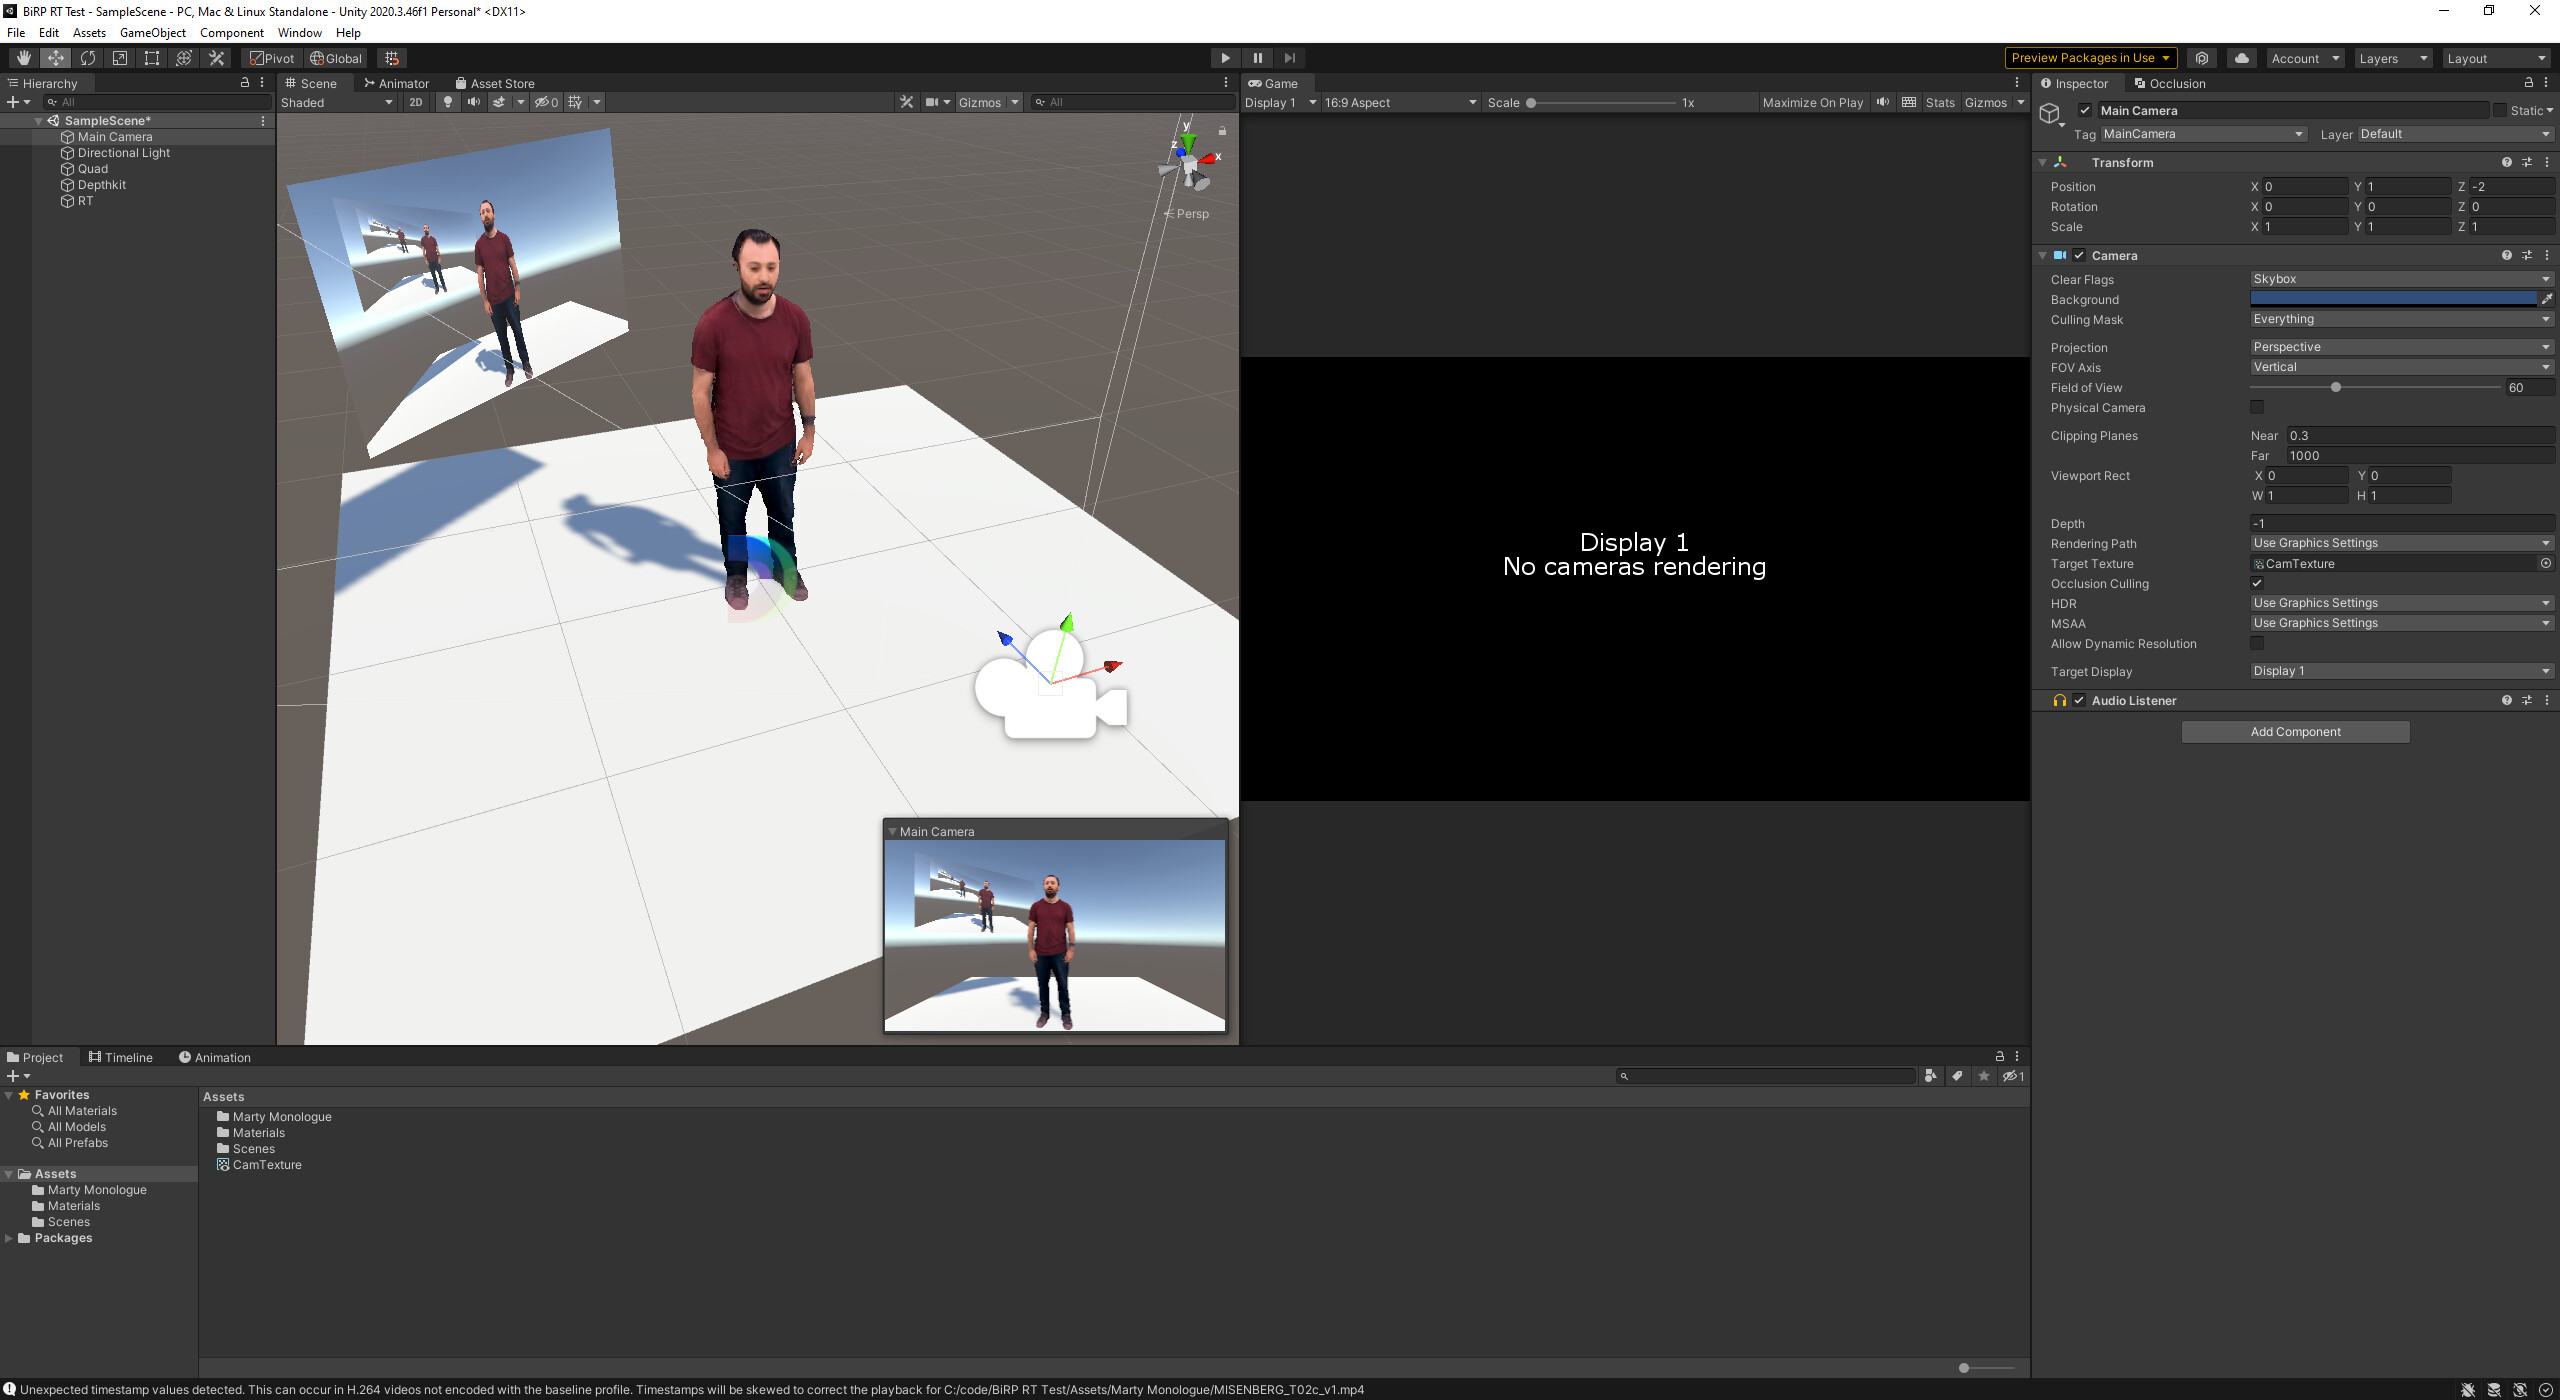Viewport: 2560px width, 1400px height.
Task: Select the Hand tool in toolbar
Action: click(x=23, y=58)
